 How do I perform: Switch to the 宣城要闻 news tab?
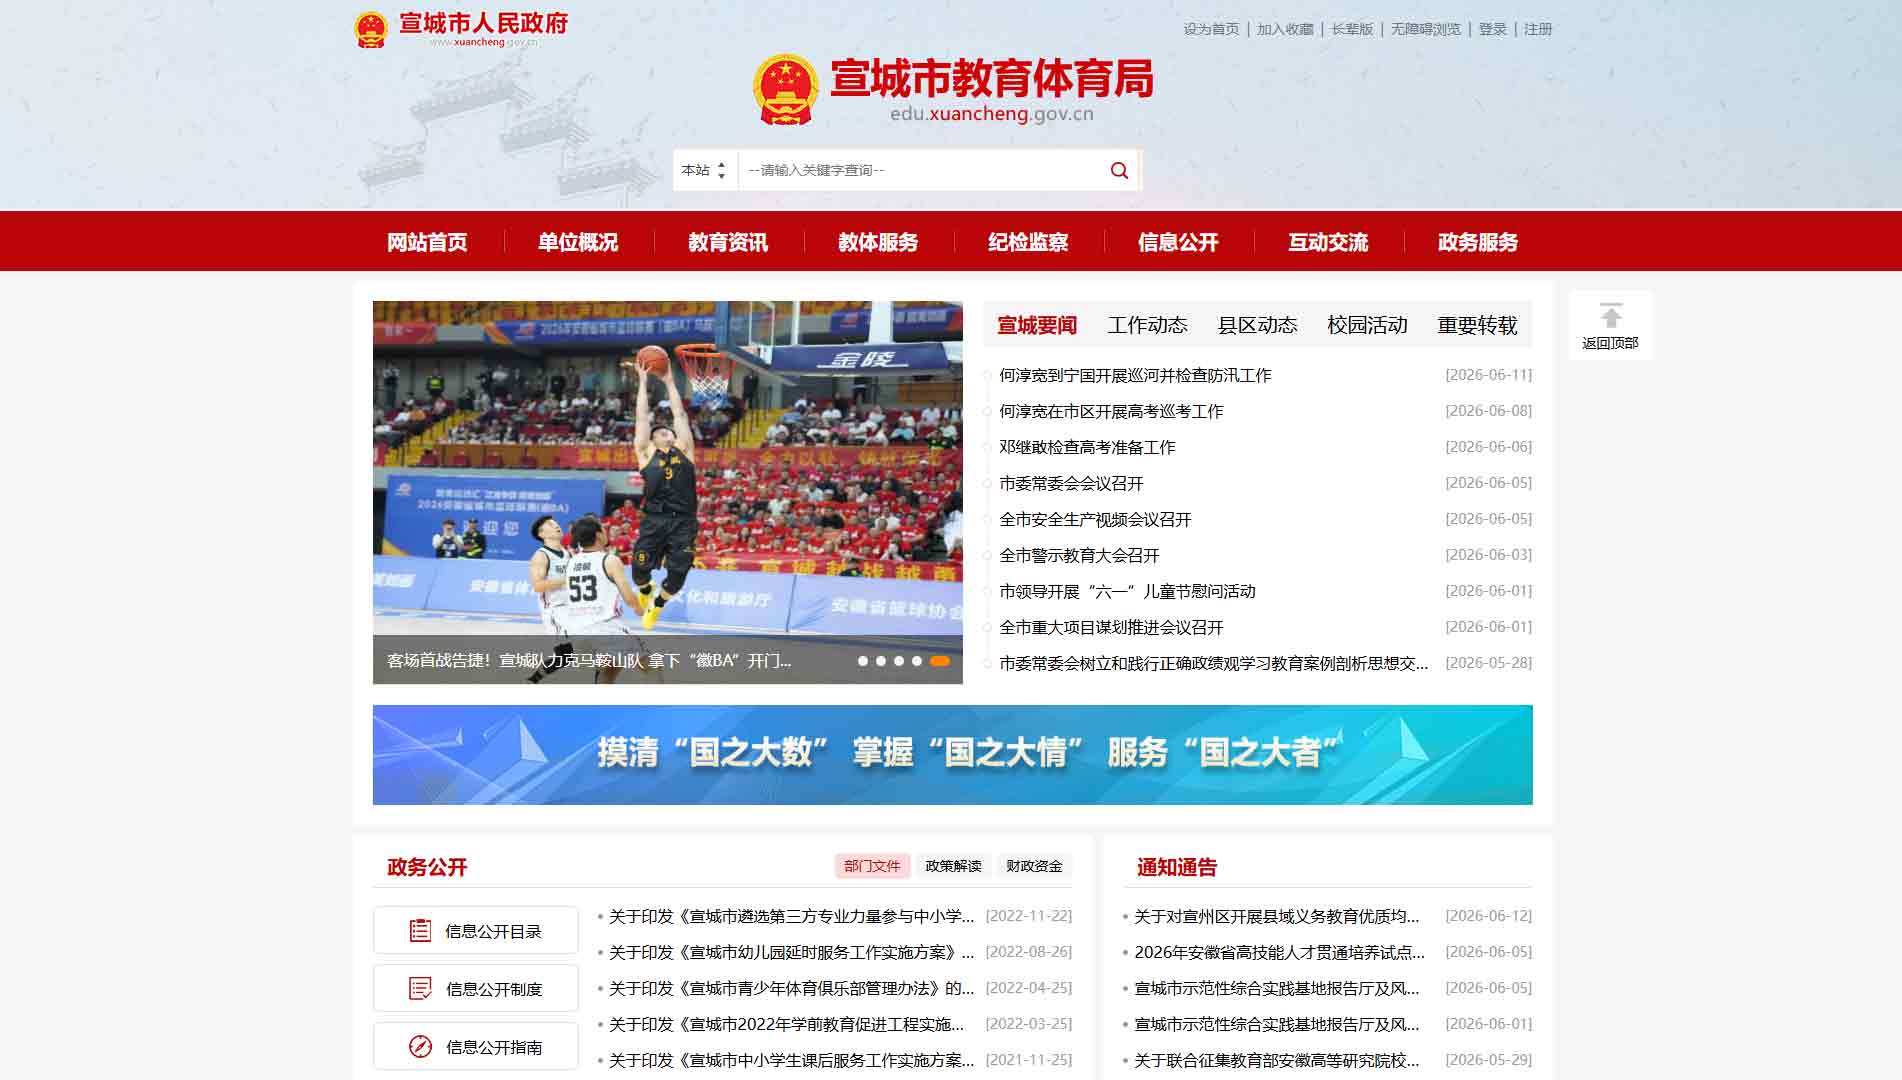[1037, 325]
